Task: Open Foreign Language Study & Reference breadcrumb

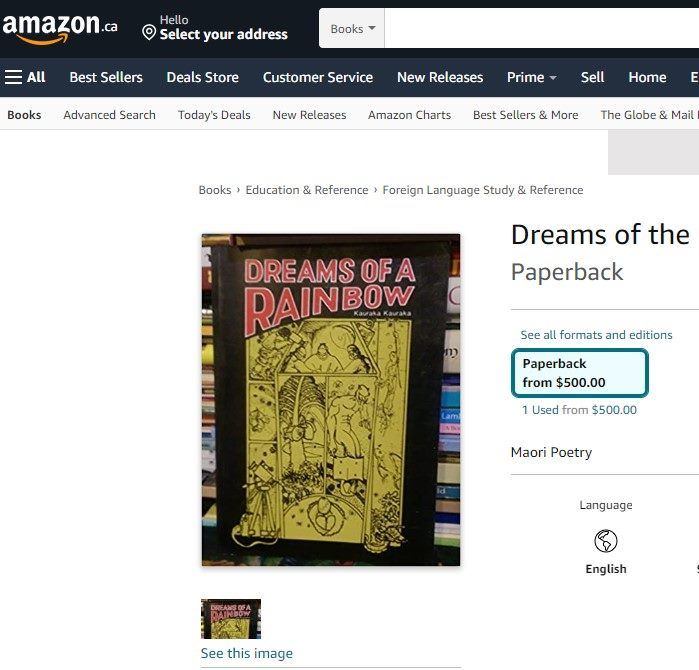Action: point(483,190)
